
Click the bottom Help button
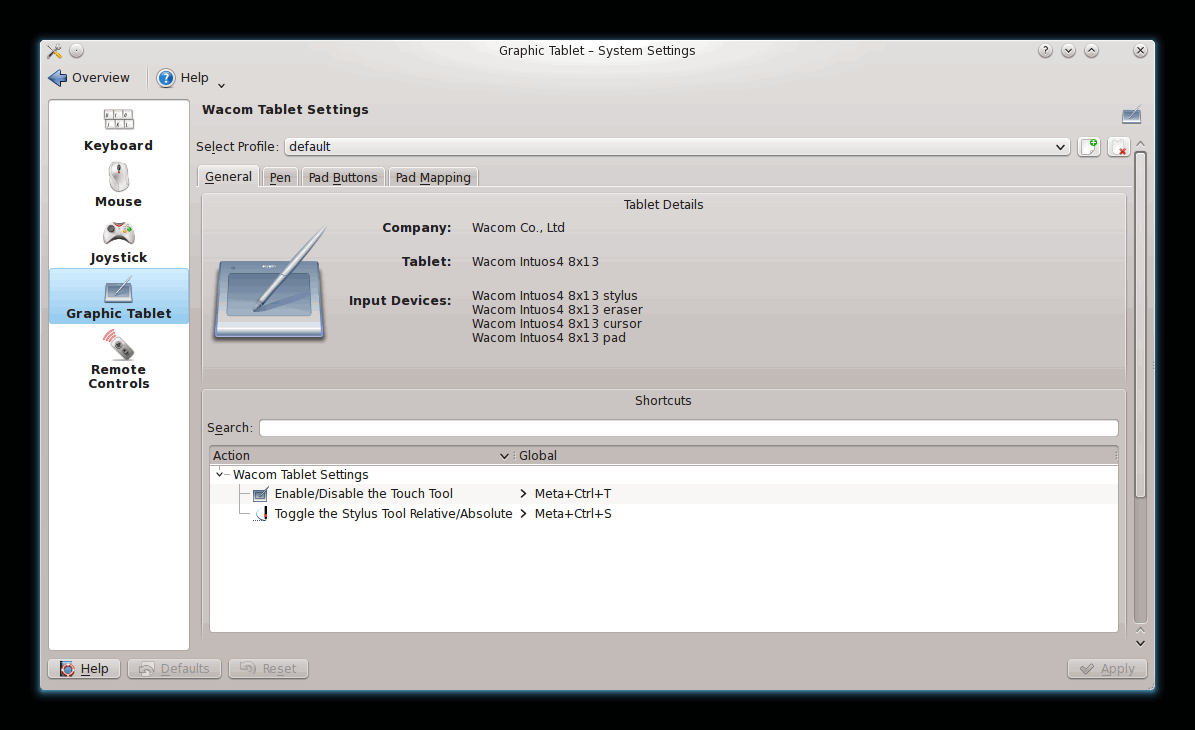pyautogui.click(x=84, y=668)
